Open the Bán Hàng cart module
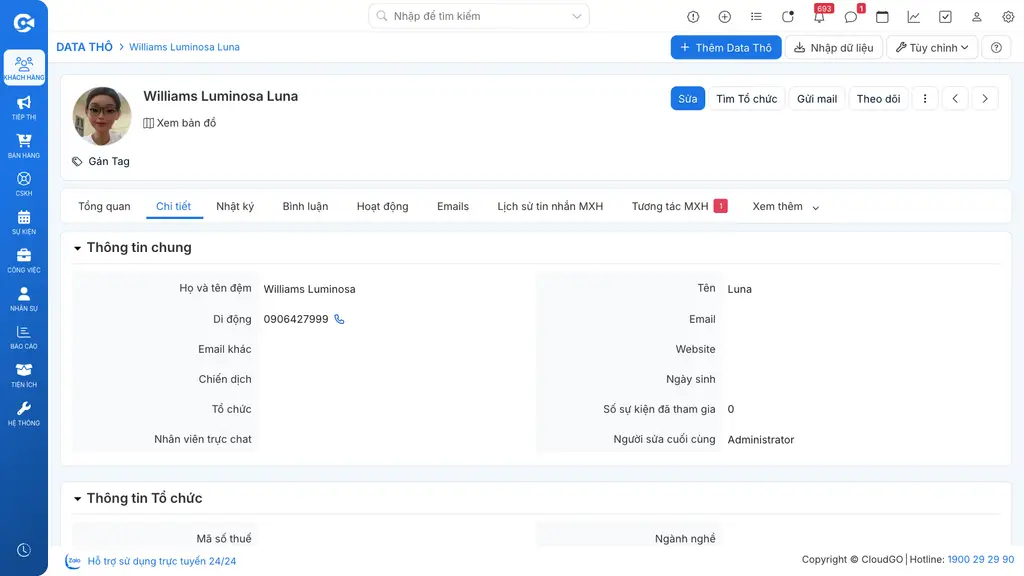The height and width of the screenshot is (576, 1024). (24, 146)
